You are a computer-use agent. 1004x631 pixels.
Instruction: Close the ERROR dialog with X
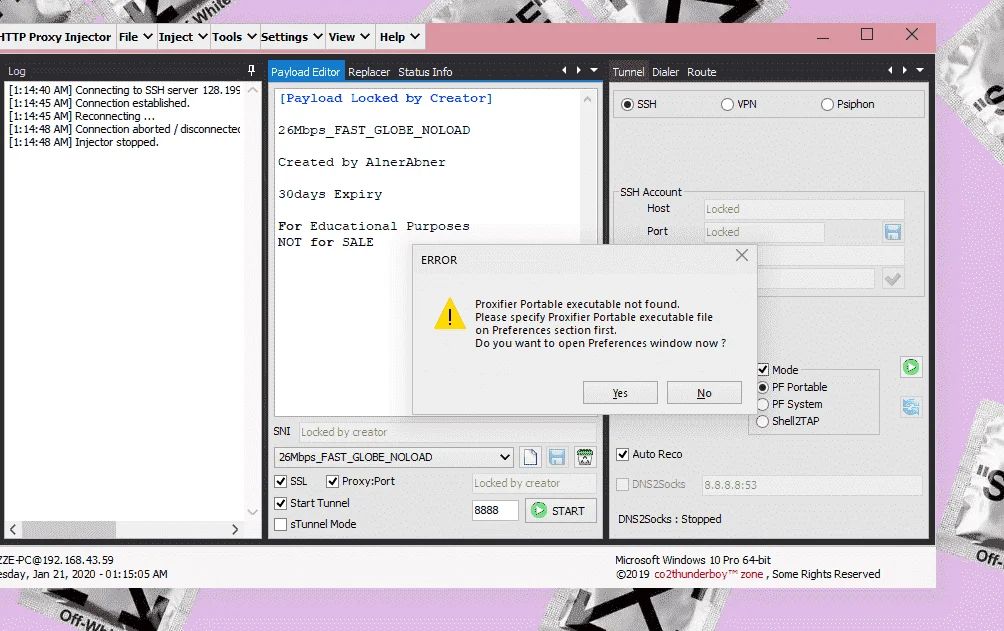click(x=742, y=255)
